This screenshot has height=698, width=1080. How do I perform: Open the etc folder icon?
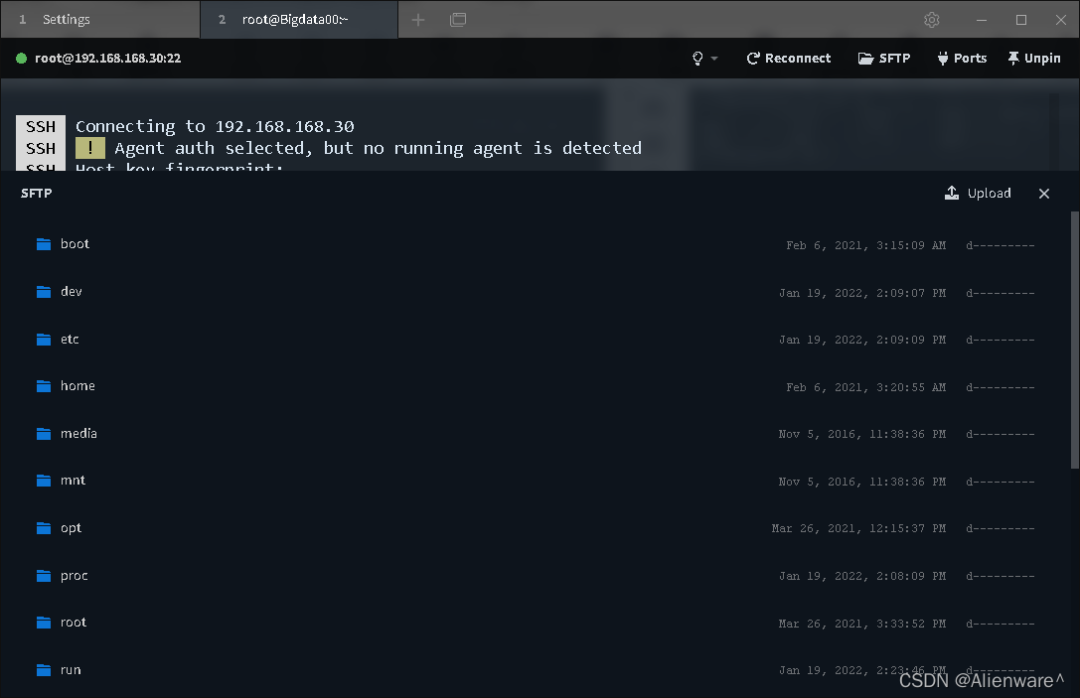click(x=44, y=339)
